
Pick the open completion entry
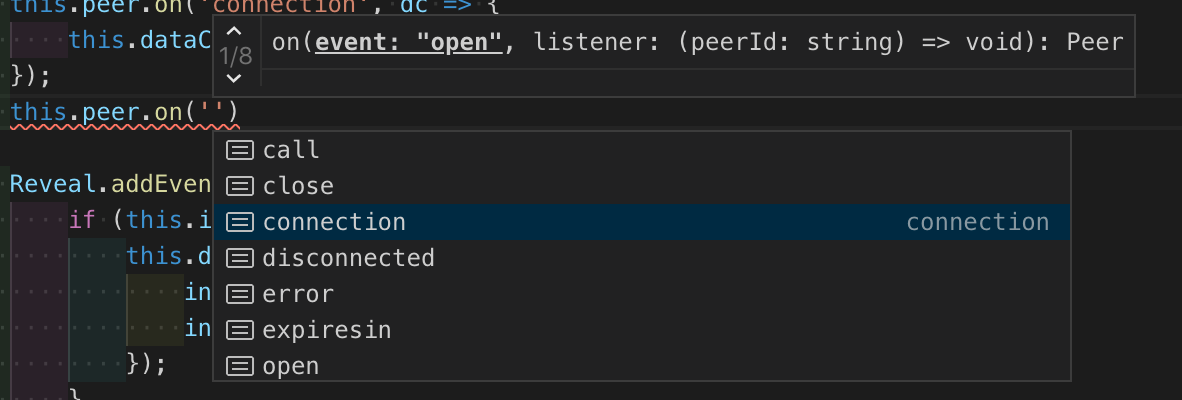click(642, 366)
